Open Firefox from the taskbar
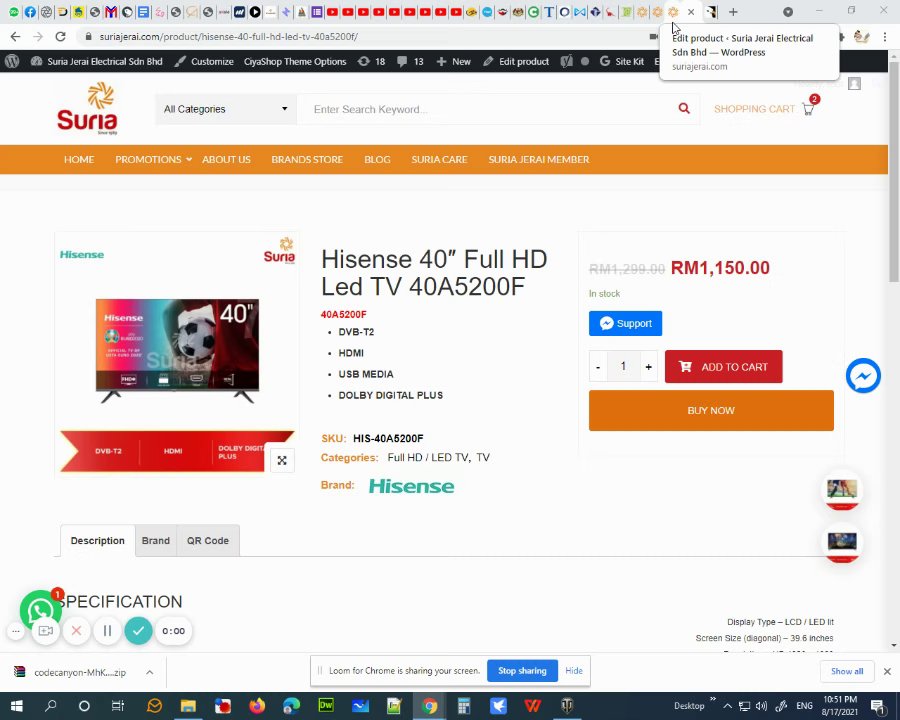This screenshot has width=900, height=720. click(257, 706)
